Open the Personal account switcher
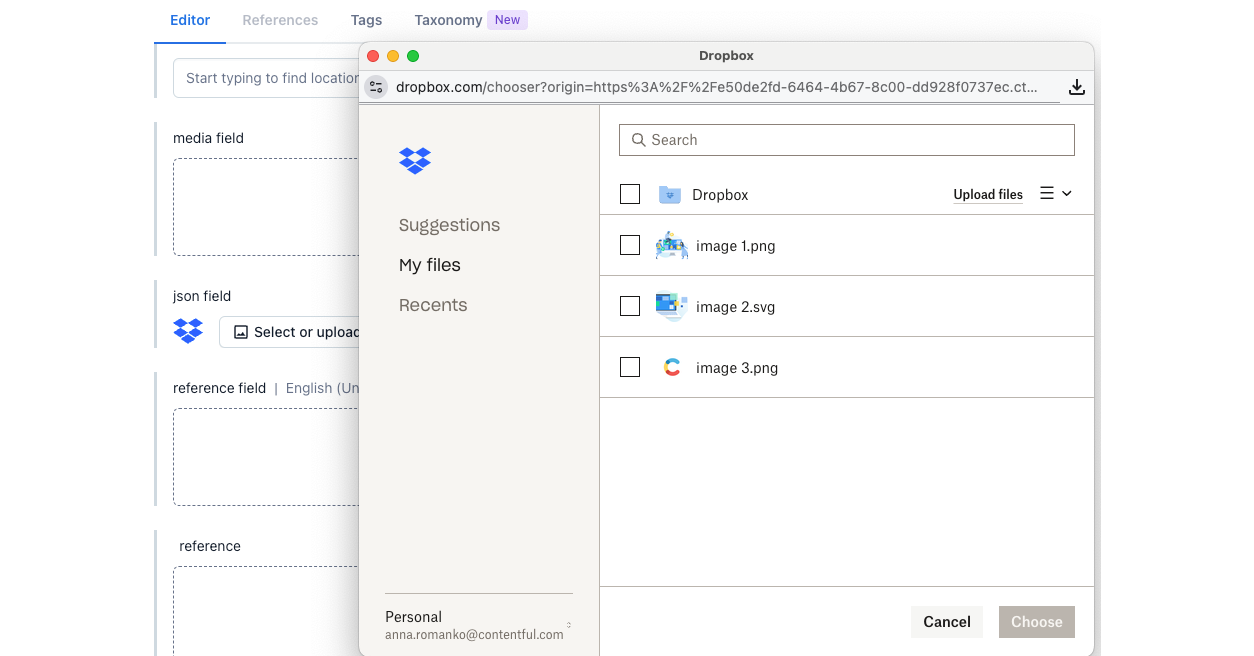1254x656 pixels. click(479, 625)
